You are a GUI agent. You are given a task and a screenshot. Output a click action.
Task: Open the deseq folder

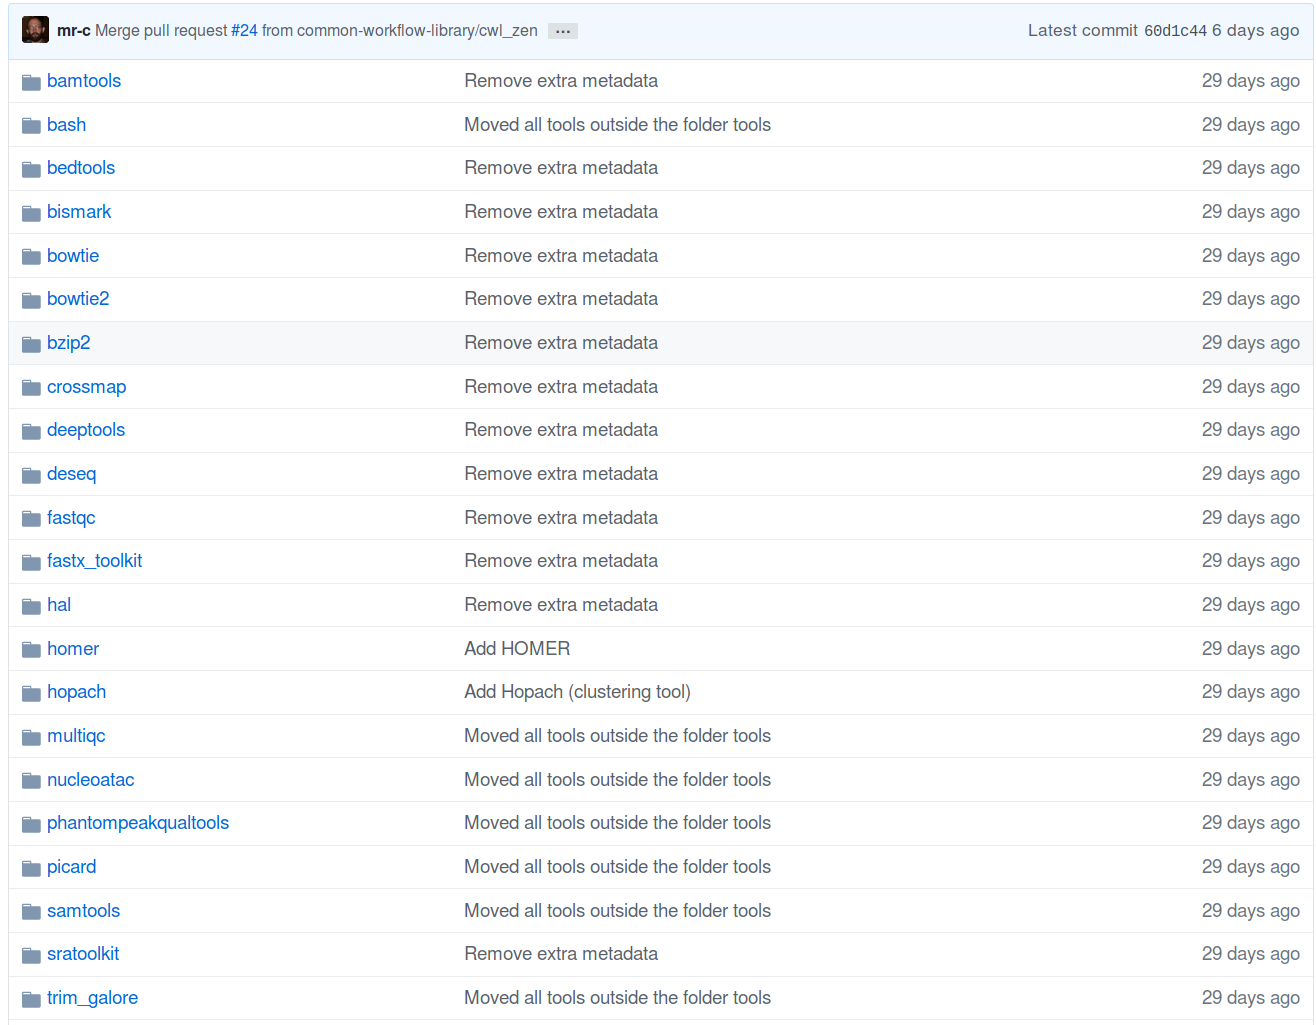pyautogui.click(x=72, y=474)
